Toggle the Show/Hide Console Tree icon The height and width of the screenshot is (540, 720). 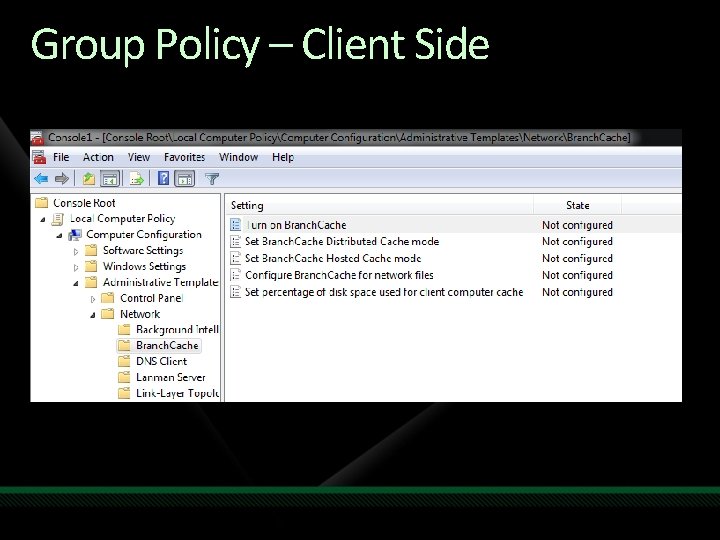click(x=110, y=179)
